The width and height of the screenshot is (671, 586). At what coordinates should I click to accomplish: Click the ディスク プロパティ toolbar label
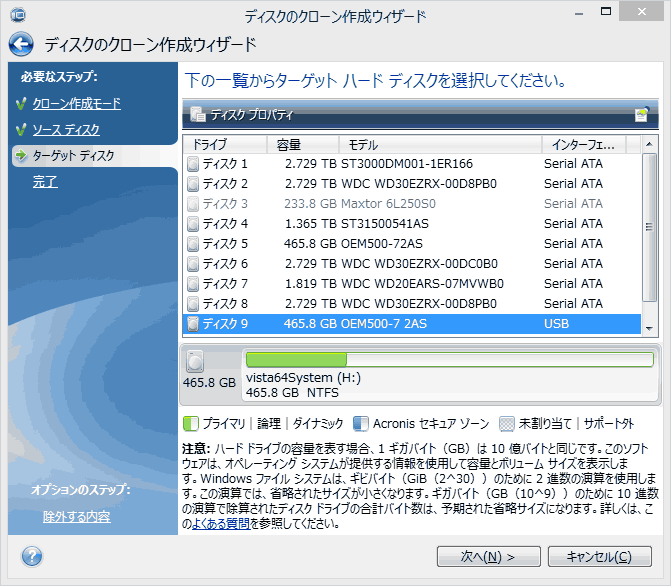252,115
